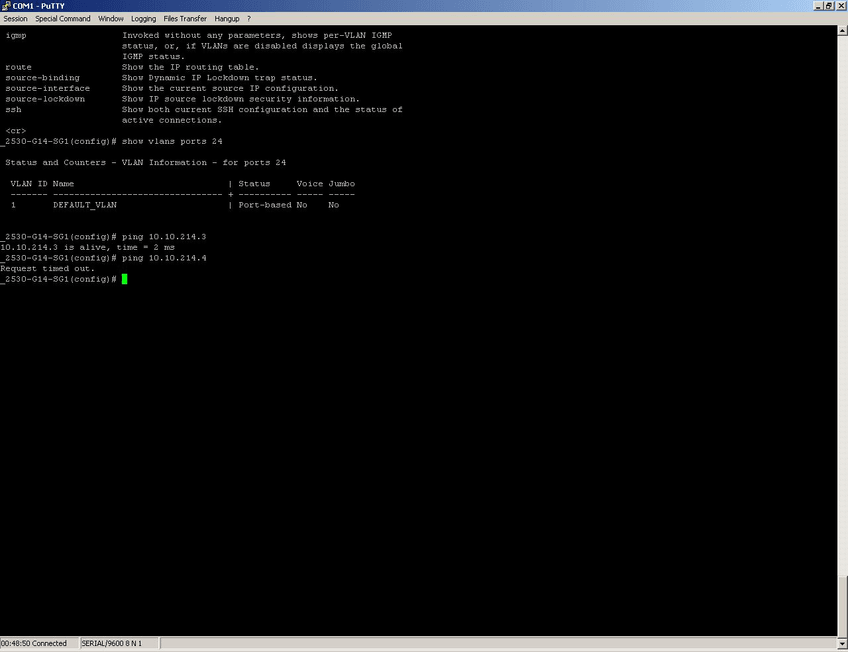This screenshot has width=848, height=652.
Task: Click the 'SERIAL/9600 8 N 1' status entry
Action: pos(111,643)
